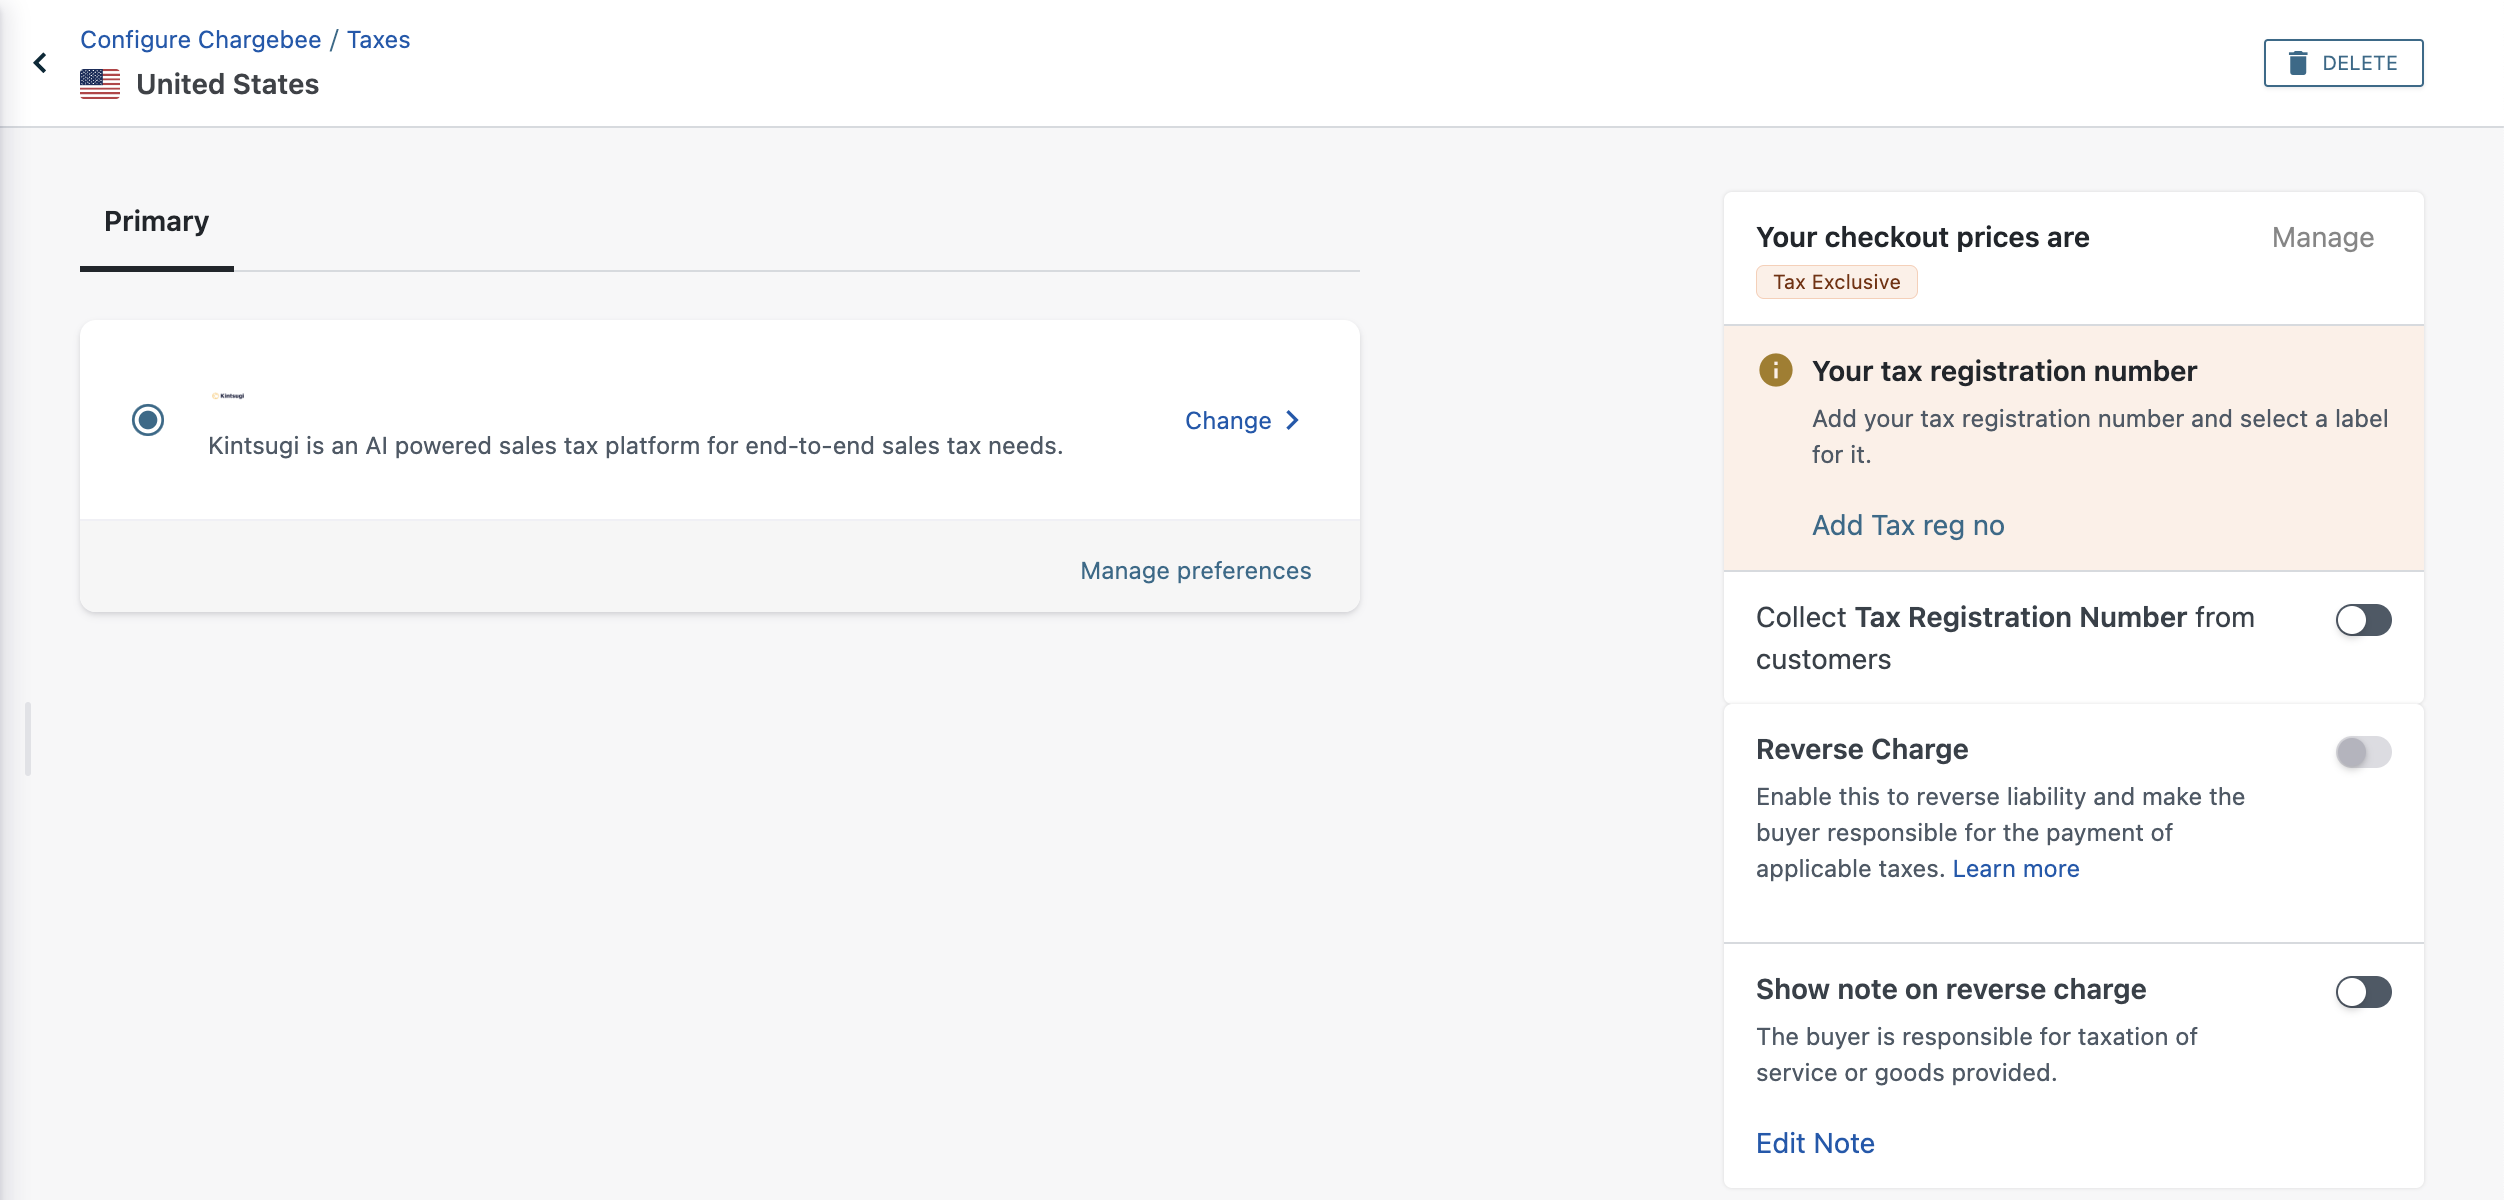
Task: Click the info icon beside tax registration
Action: click(x=1775, y=370)
